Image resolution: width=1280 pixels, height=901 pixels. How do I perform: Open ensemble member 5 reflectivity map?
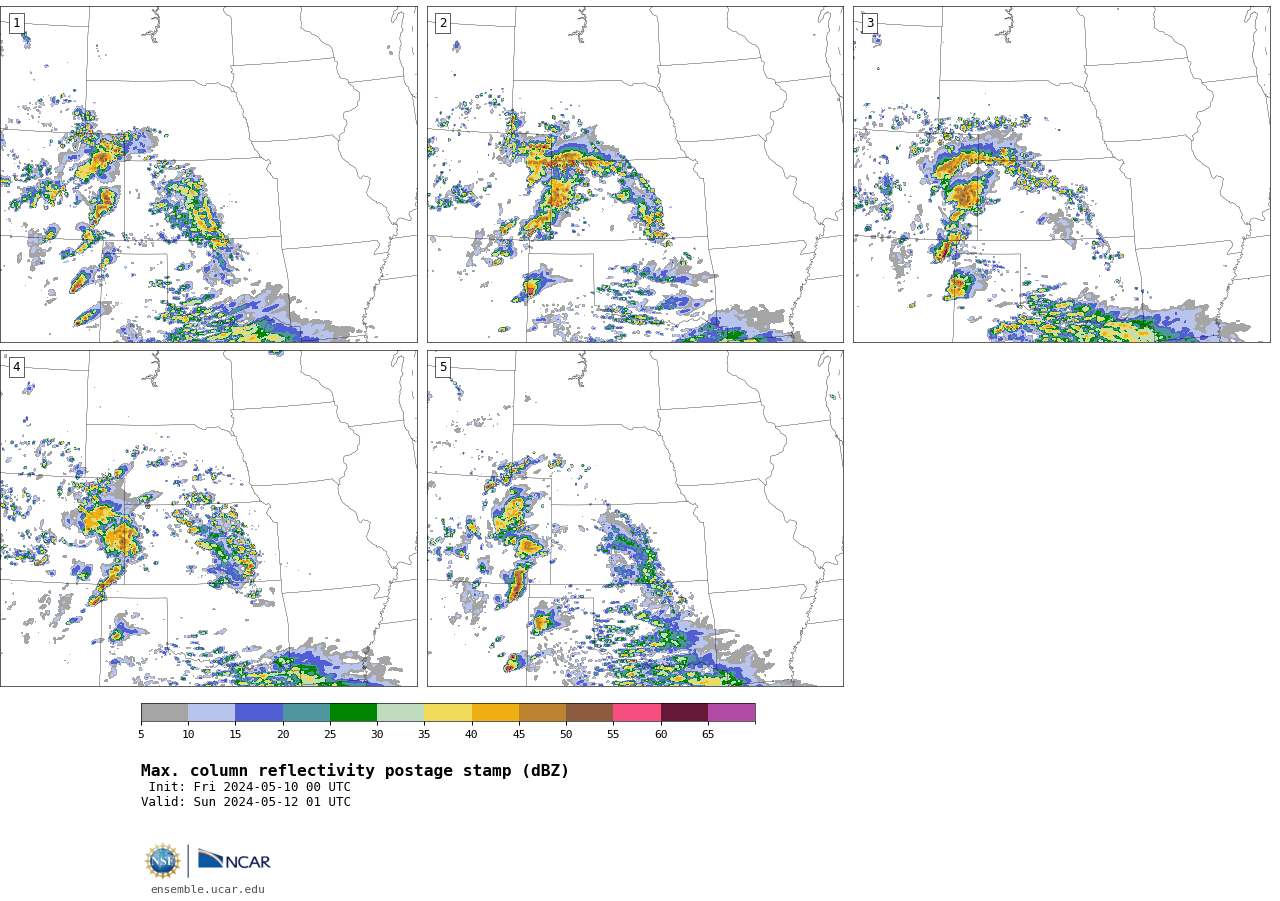pyautogui.click(x=635, y=518)
